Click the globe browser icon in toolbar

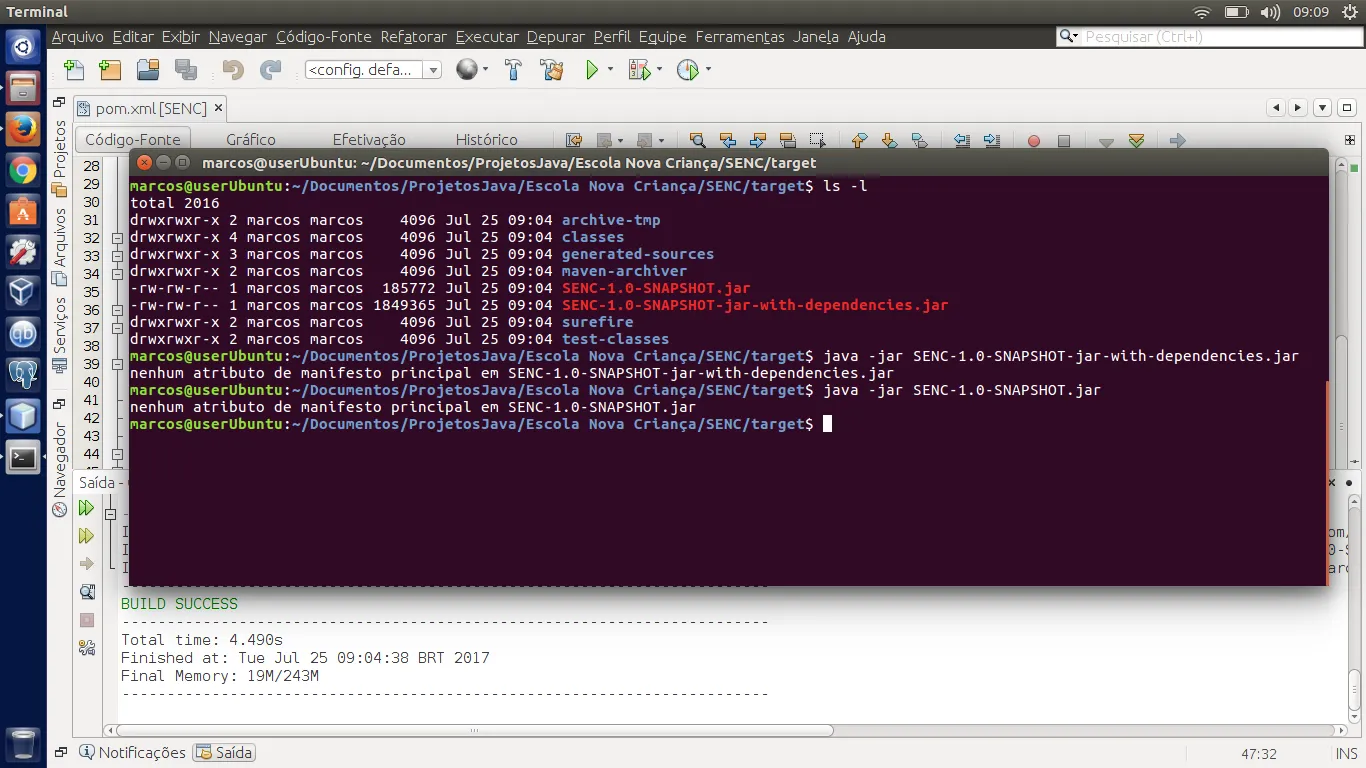[466, 70]
